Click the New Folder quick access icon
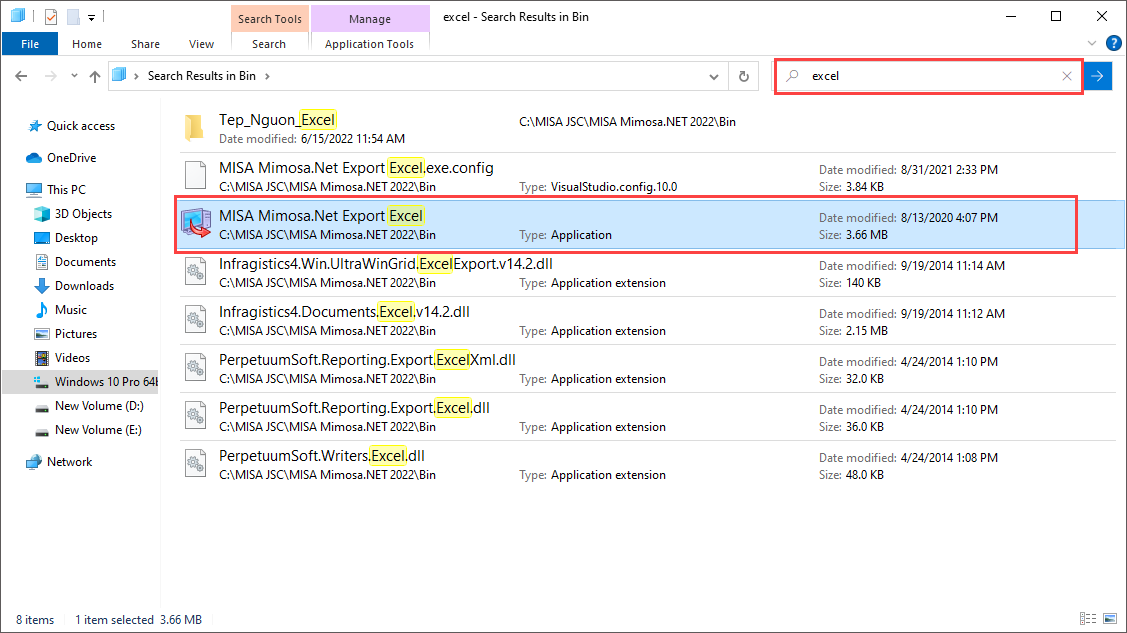Image resolution: width=1127 pixels, height=633 pixels. (73, 17)
